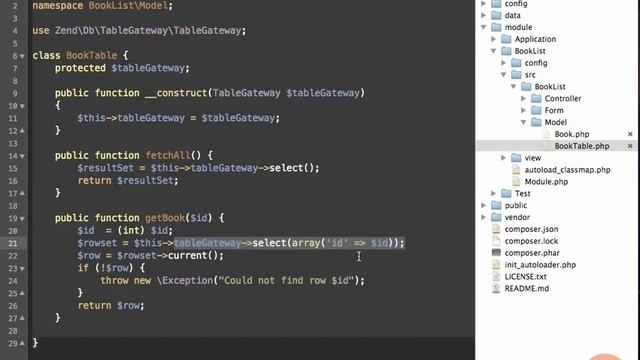Select the vendor folder label

(x=517, y=217)
